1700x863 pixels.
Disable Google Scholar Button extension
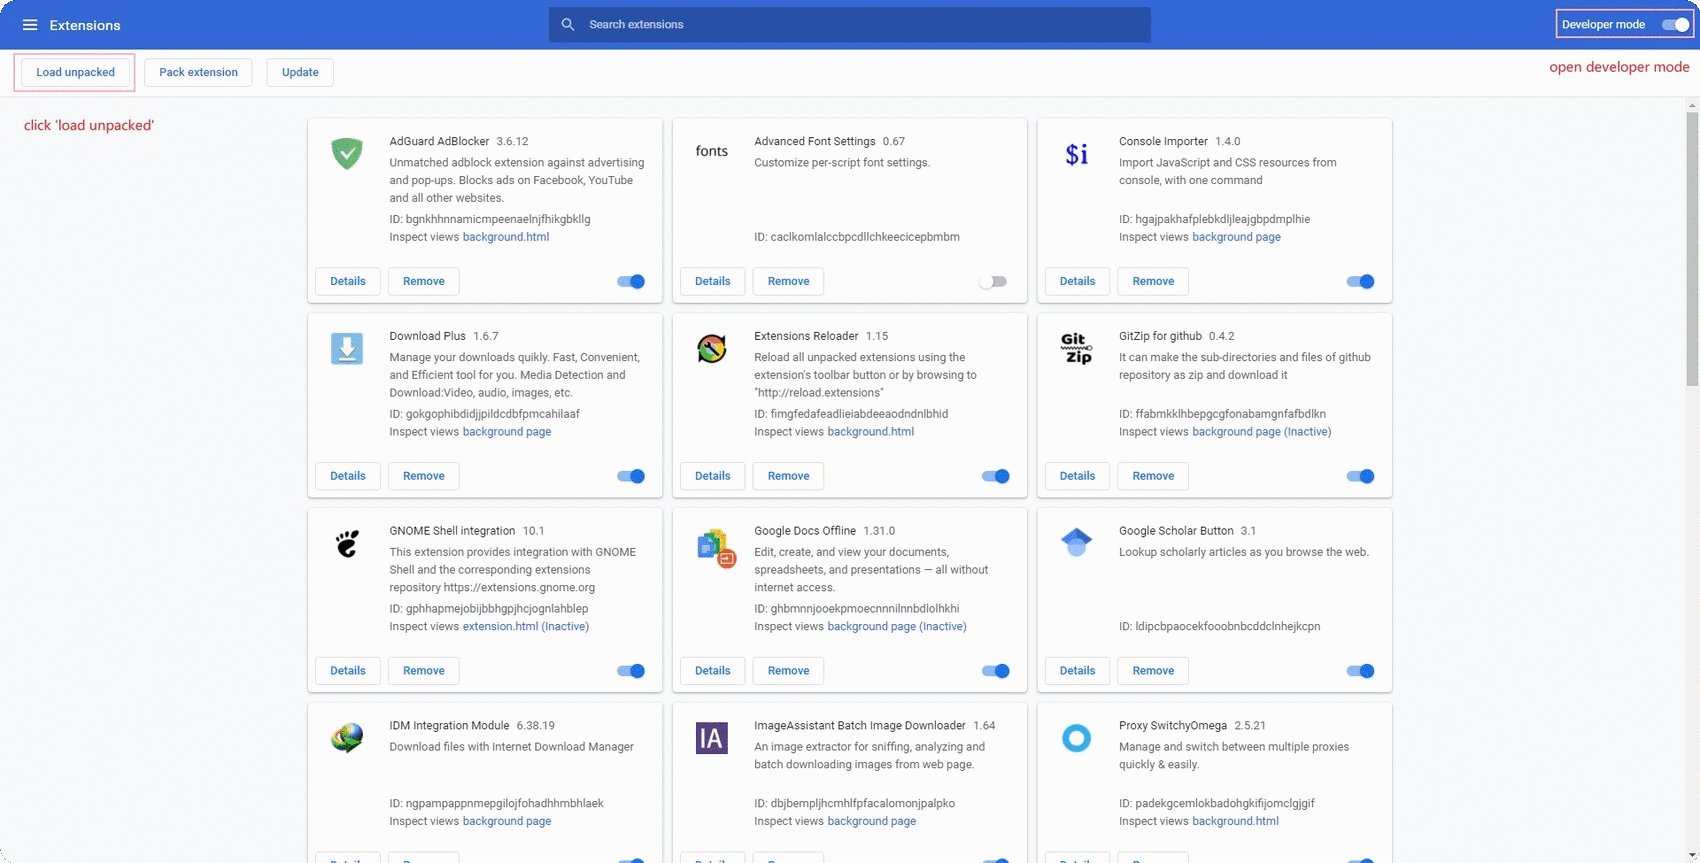coord(1361,671)
